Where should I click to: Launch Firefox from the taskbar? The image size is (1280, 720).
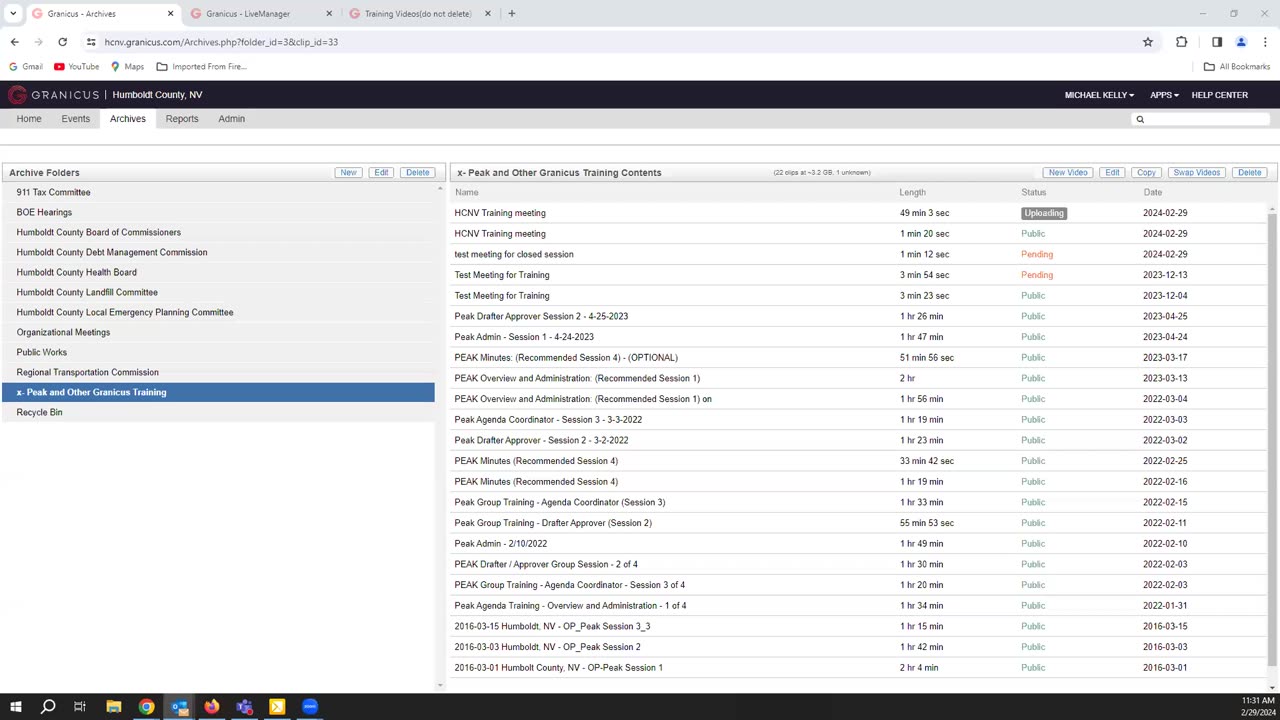(x=212, y=707)
